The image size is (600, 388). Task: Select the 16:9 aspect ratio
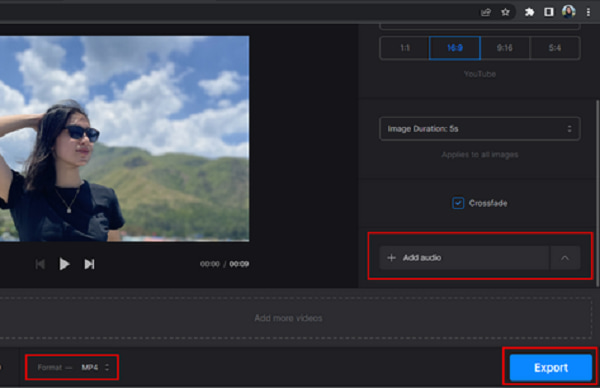pos(455,48)
